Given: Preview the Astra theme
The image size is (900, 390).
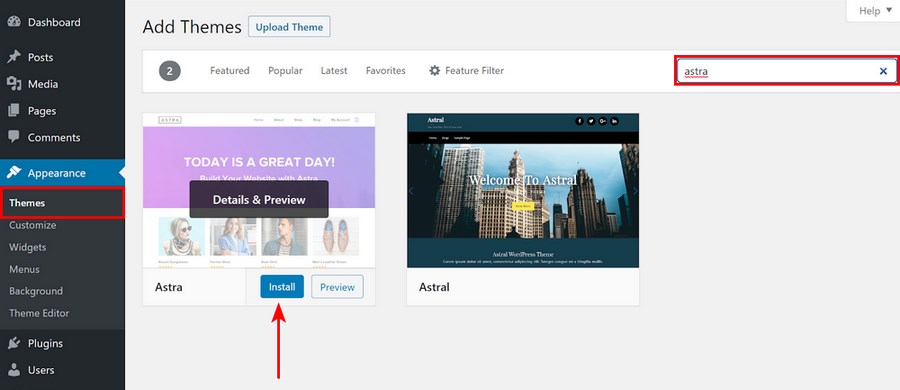Looking at the screenshot, I should (x=338, y=287).
